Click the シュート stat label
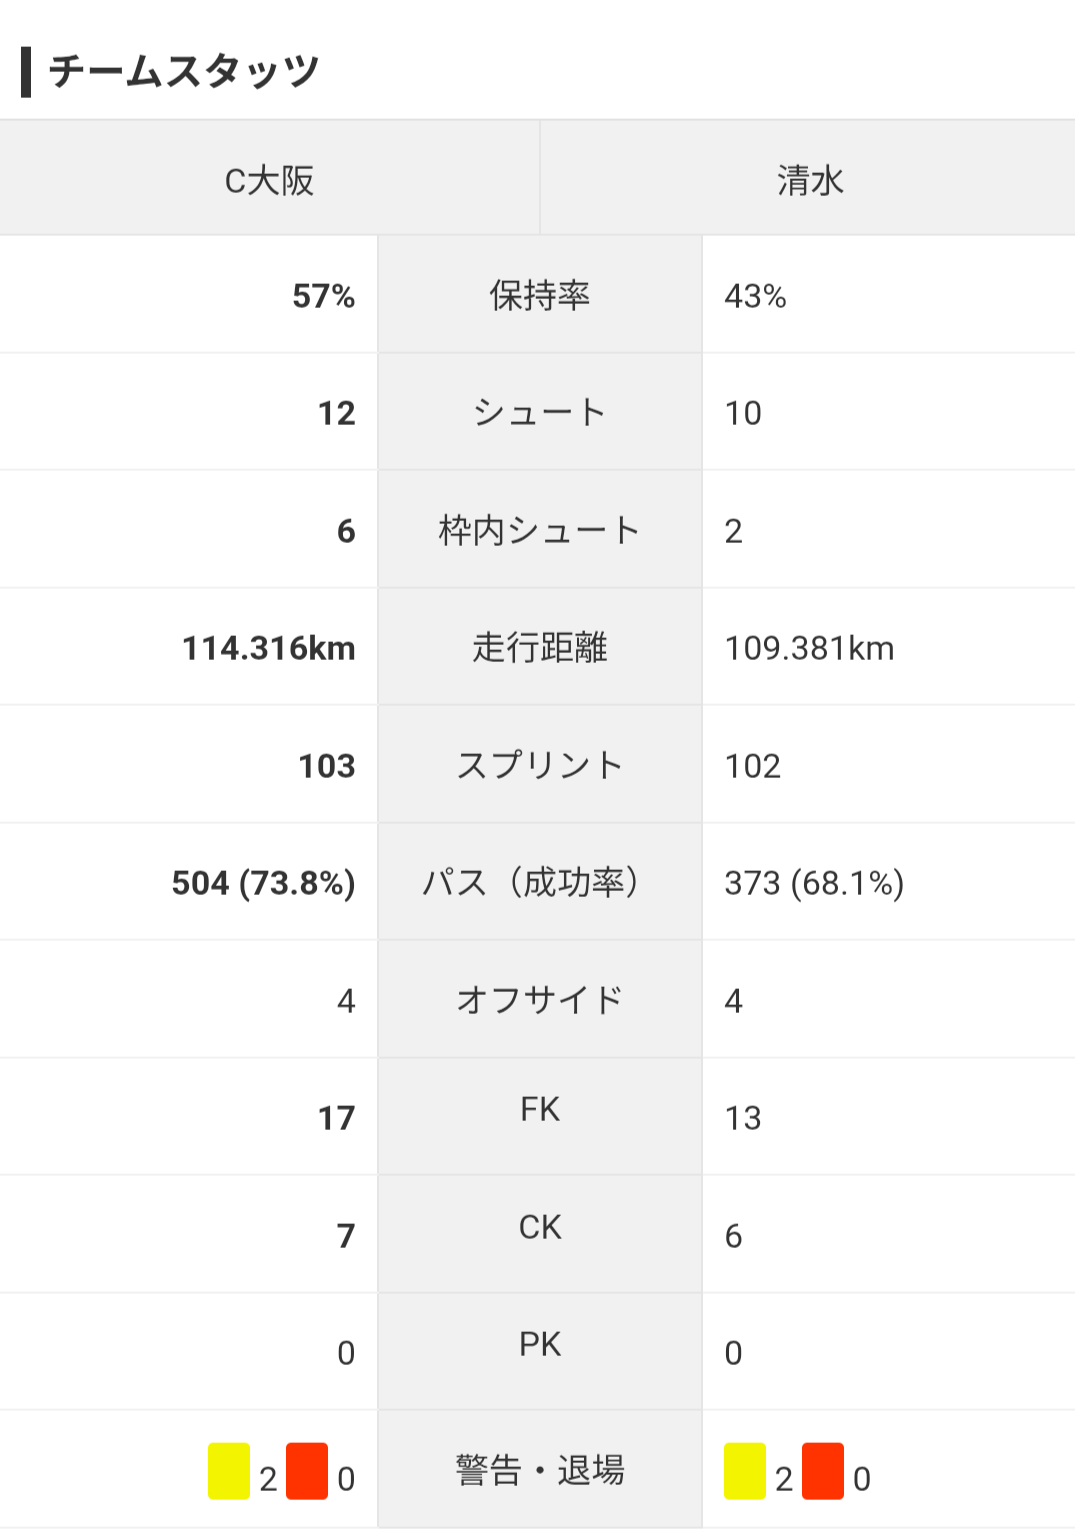Screen dimensions: 1075x1532 tap(540, 412)
